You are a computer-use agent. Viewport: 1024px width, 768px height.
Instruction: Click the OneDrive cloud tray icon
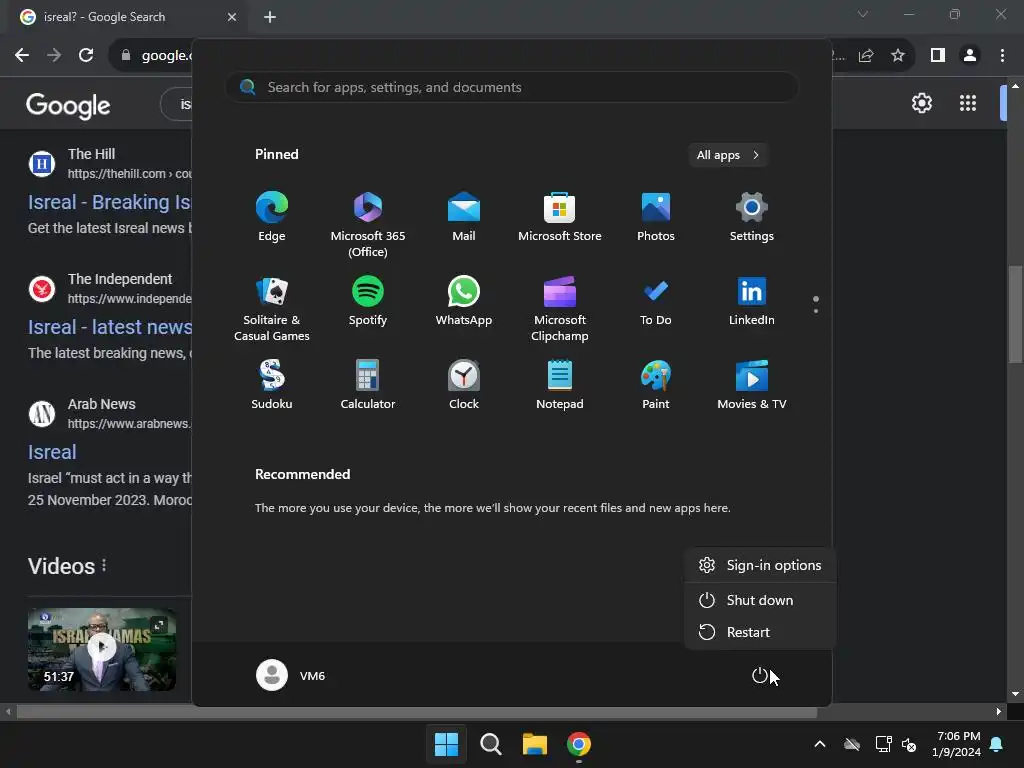point(852,744)
